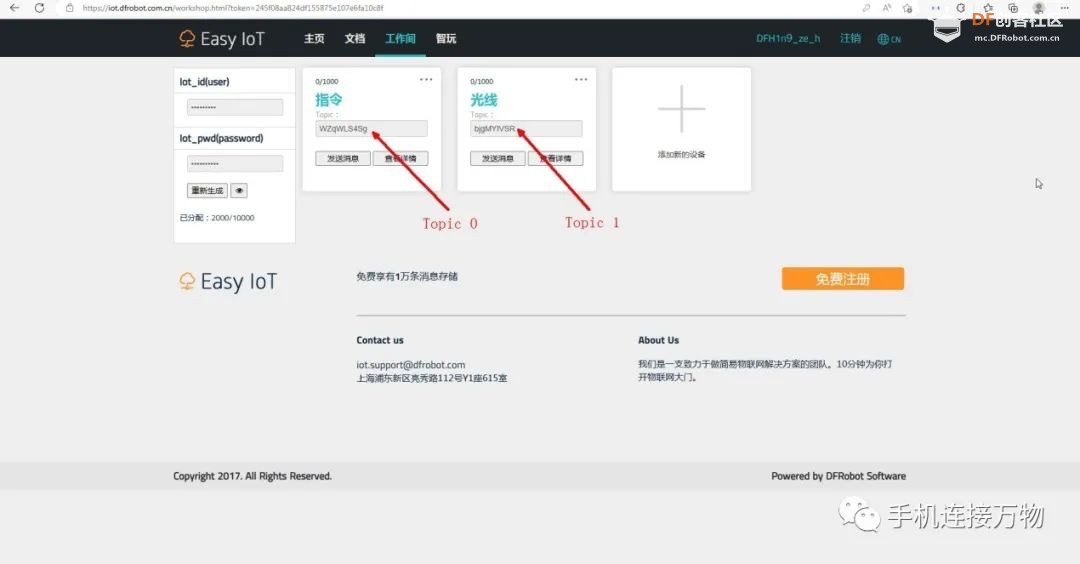Viewport: 1080px width, 564px height.
Task: Select topic field WZqWLS4Sg
Action: (371, 129)
